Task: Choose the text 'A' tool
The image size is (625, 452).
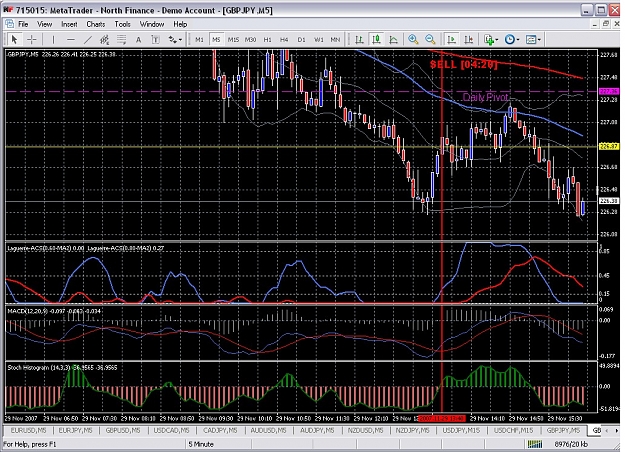Action: [138, 39]
